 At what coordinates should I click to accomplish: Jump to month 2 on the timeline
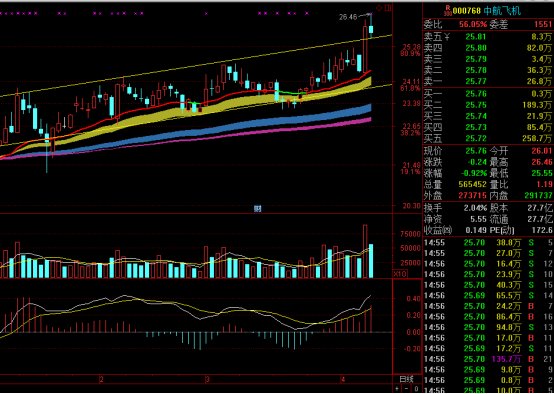tap(101, 380)
